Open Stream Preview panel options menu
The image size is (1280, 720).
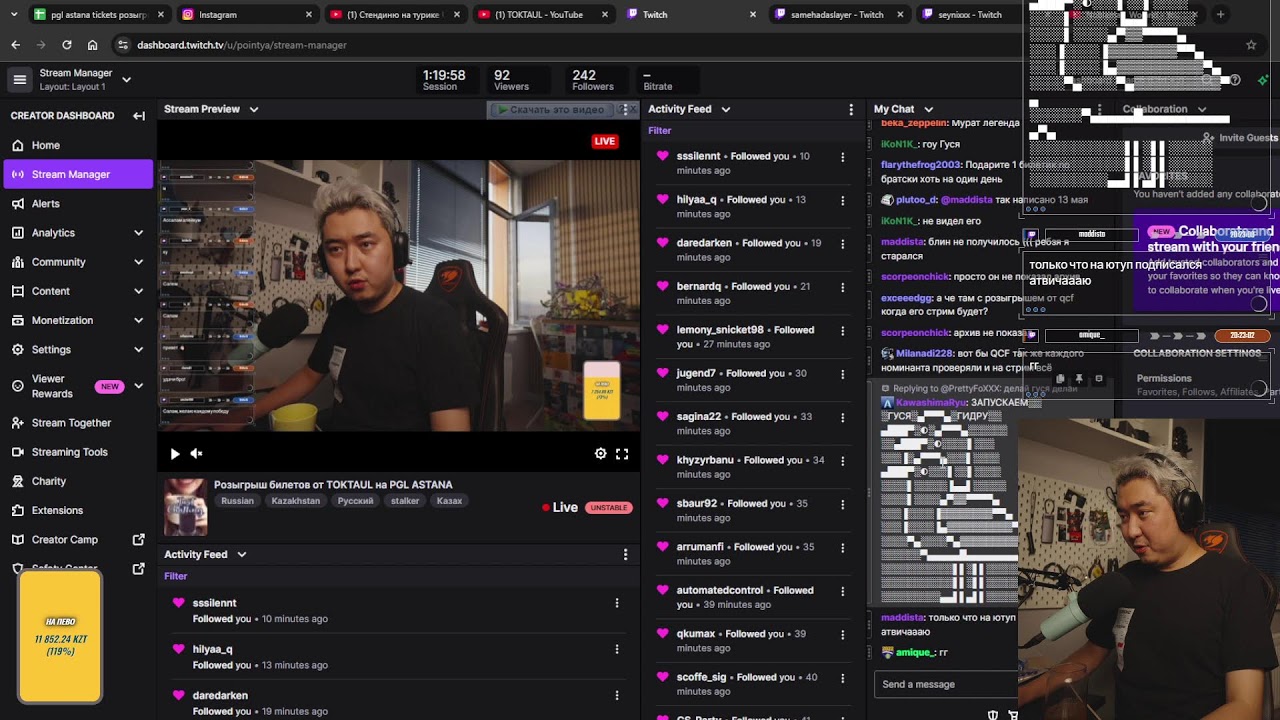pos(626,109)
